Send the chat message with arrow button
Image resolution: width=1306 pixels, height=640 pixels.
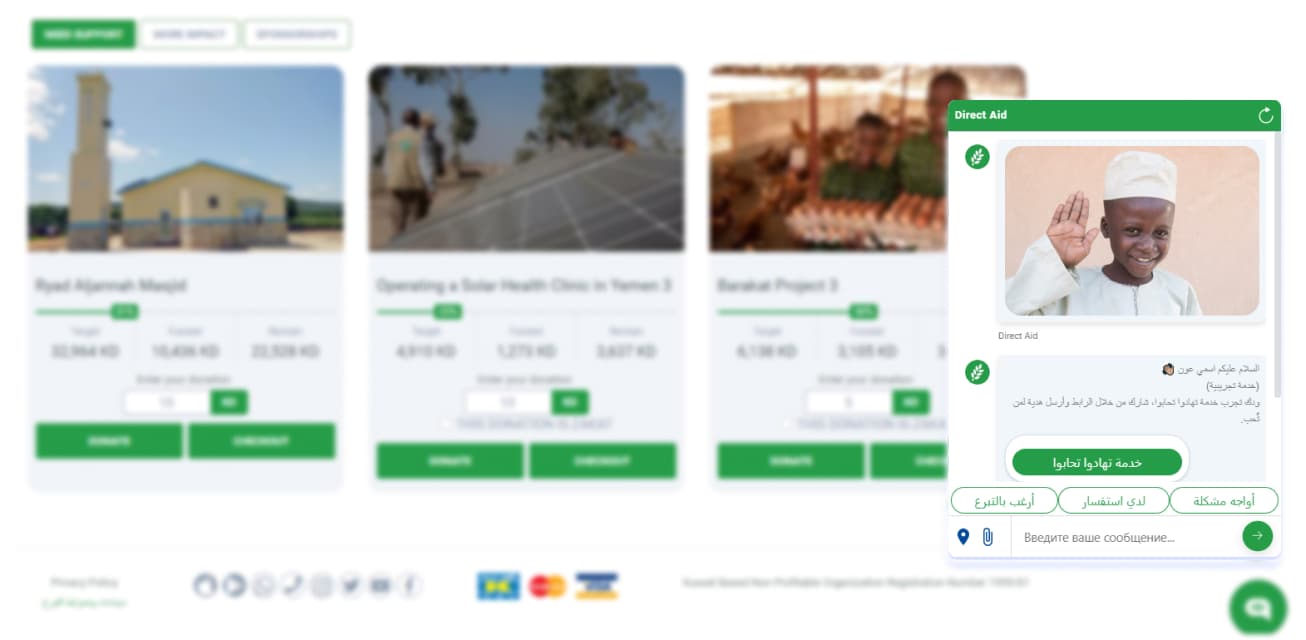(x=1257, y=536)
